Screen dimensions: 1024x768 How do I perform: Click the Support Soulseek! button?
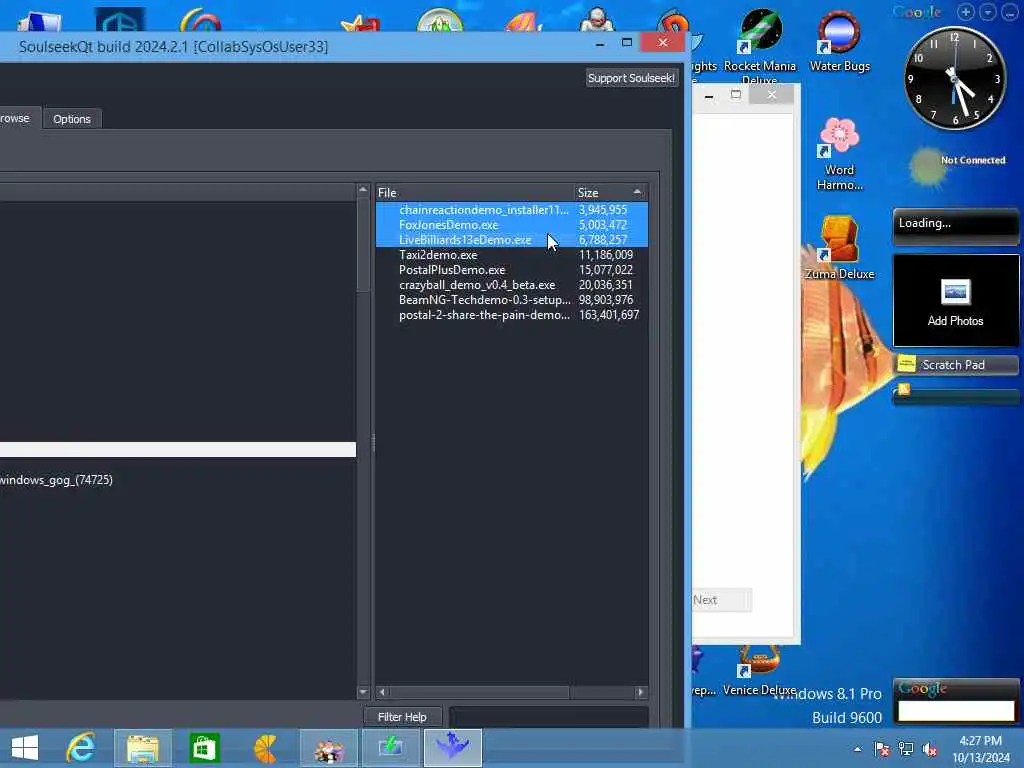(631, 78)
